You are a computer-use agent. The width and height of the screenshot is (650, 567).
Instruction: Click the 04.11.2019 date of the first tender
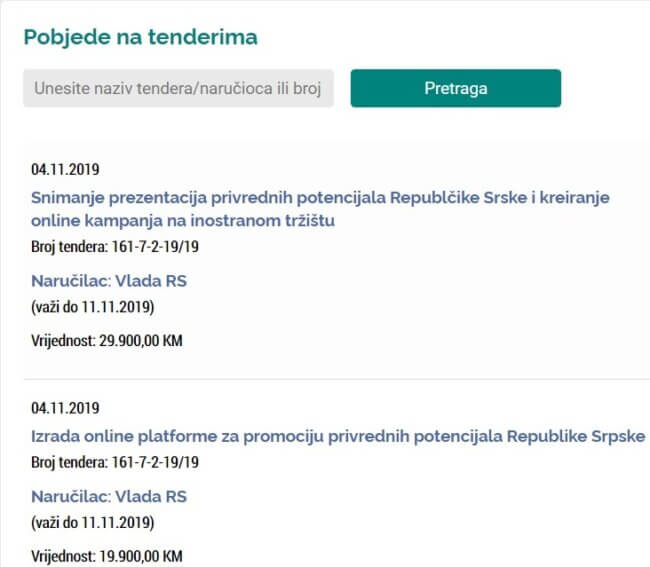(x=65, y=169)
